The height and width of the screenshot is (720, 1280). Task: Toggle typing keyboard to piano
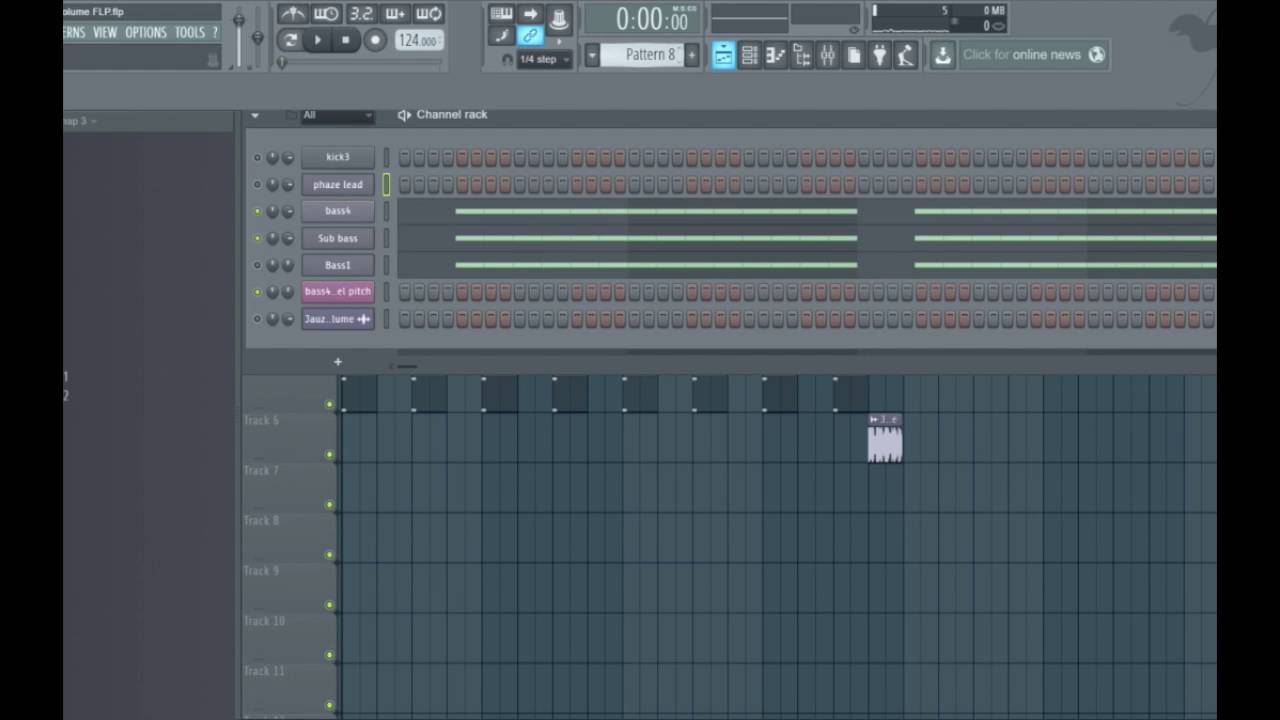pyautogui.click(x=502, y=14)
